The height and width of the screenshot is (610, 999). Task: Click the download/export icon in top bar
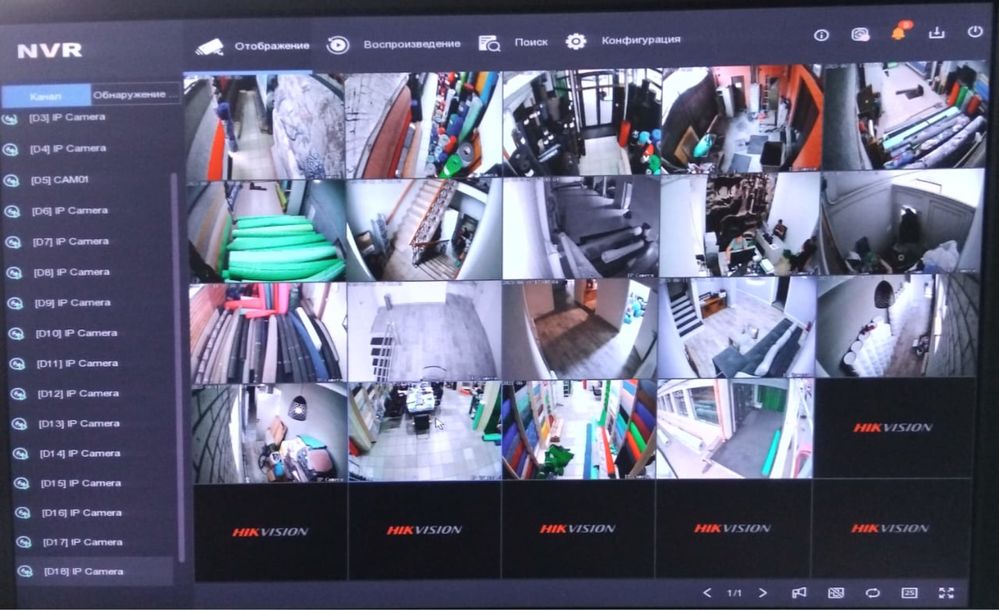(937, 33)
